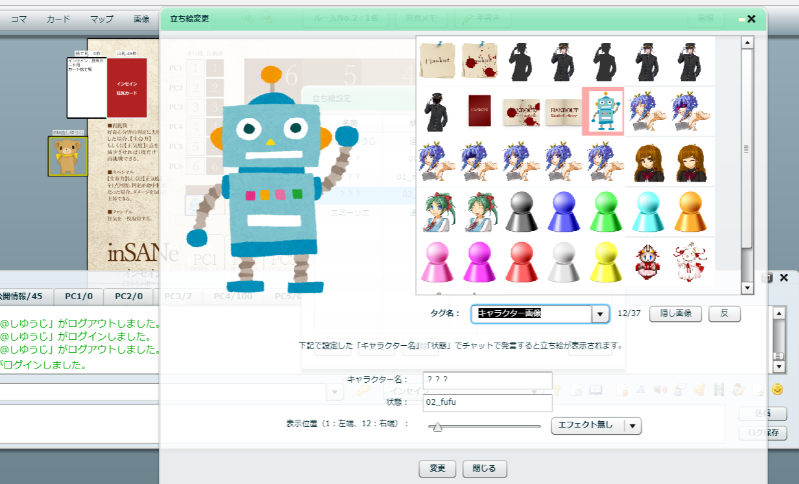Choose the red pawn piece image
799x484 pixels.
coord(521,262)
